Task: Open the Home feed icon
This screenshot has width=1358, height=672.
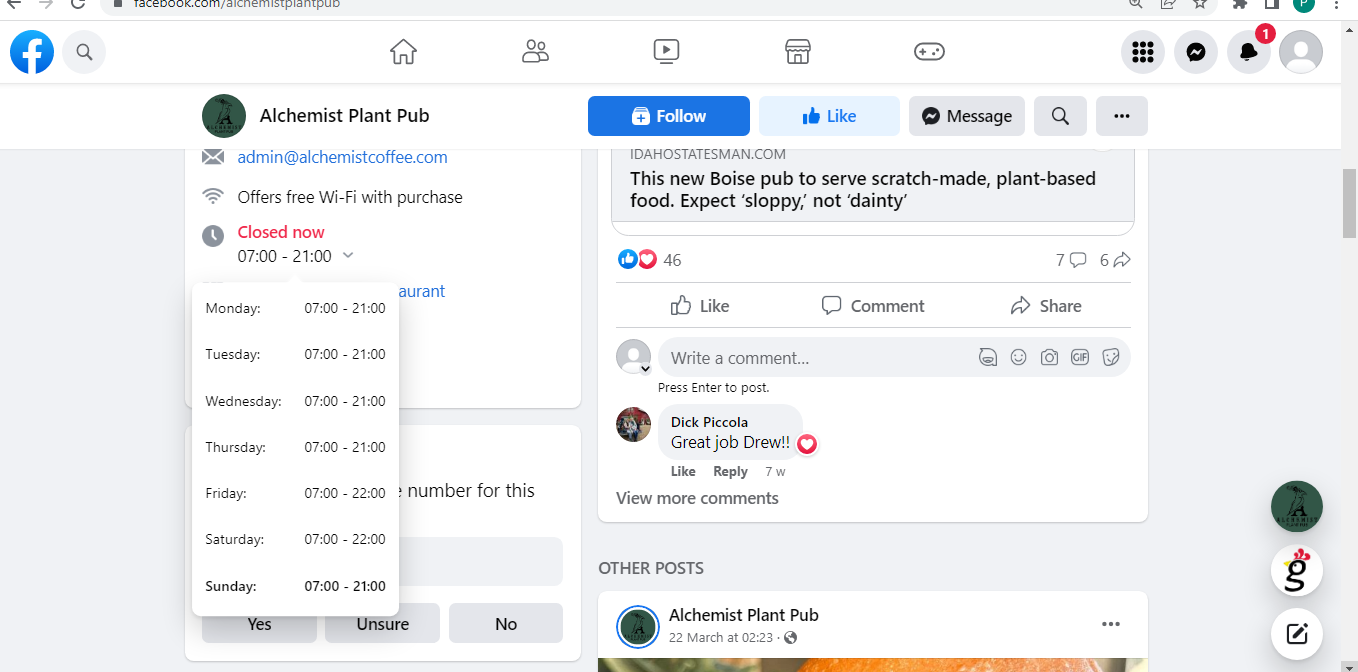Action: tap(403, 52)
